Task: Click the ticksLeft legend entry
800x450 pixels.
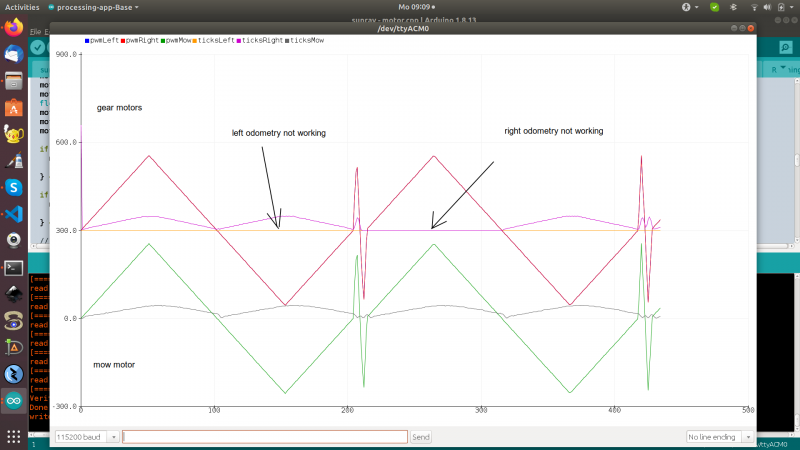Action: (213, 40)
